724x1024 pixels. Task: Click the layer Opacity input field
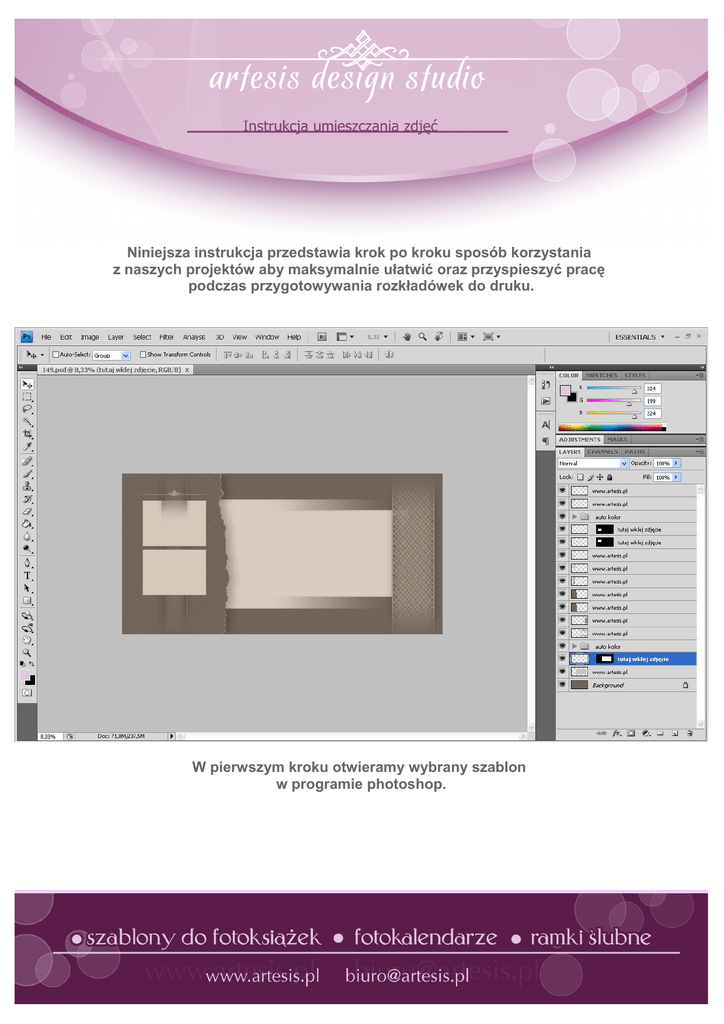pyautogui.click(x=663, y=464)
